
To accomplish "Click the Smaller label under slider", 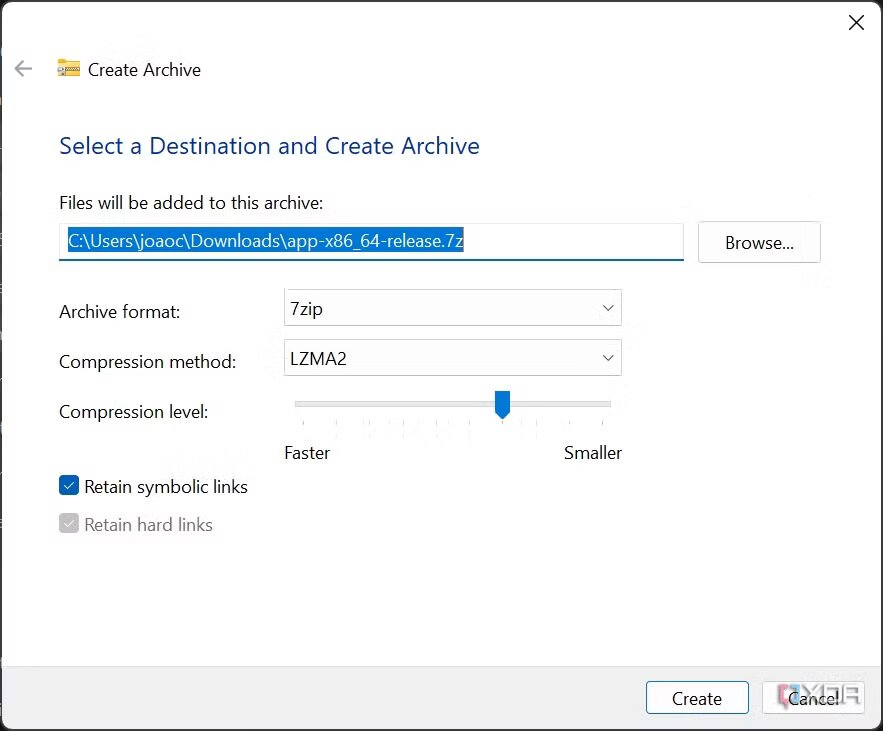I will [593, 453].
